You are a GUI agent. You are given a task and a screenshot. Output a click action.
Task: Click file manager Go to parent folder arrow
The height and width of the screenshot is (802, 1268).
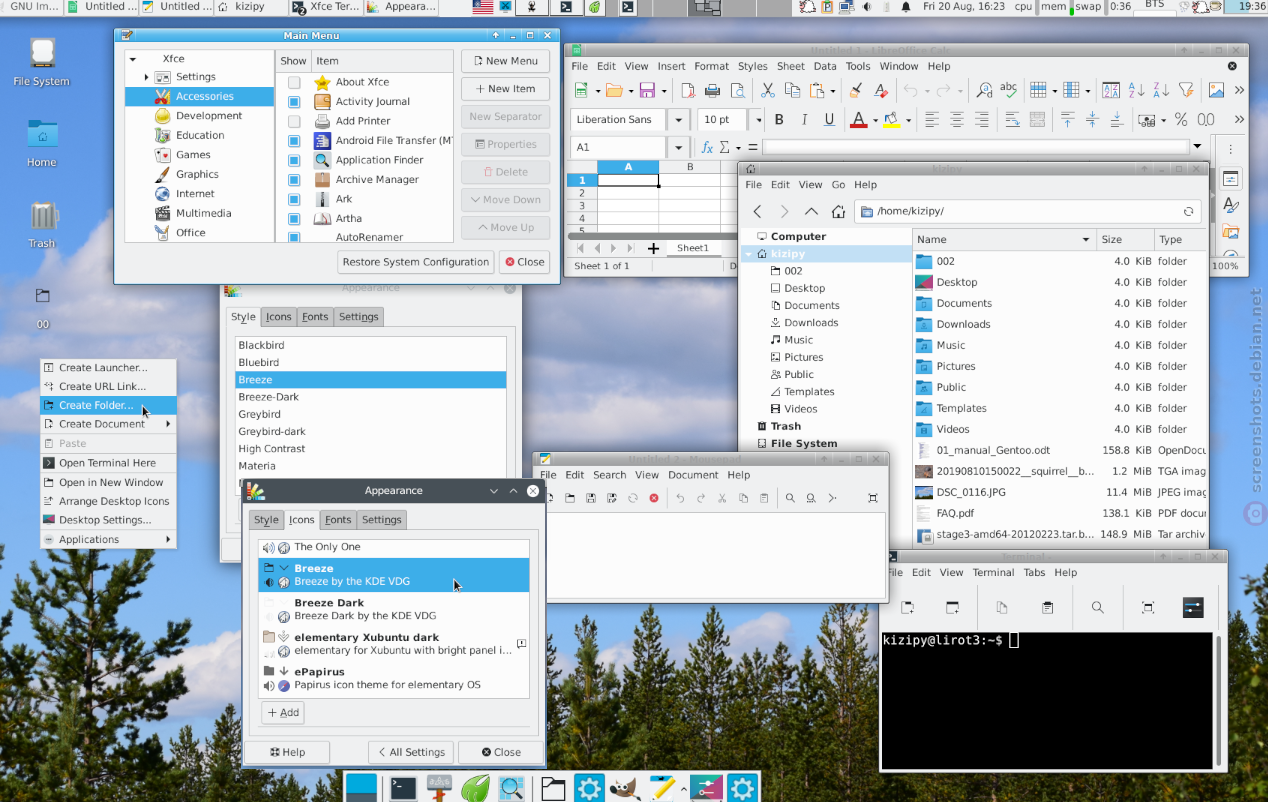[811, 211]
